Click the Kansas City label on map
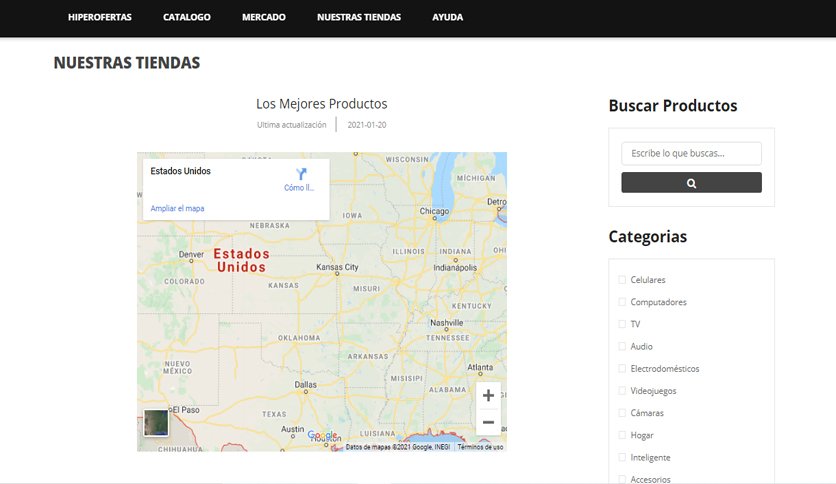This screenshot has height=484, width=836. point(337,267)
